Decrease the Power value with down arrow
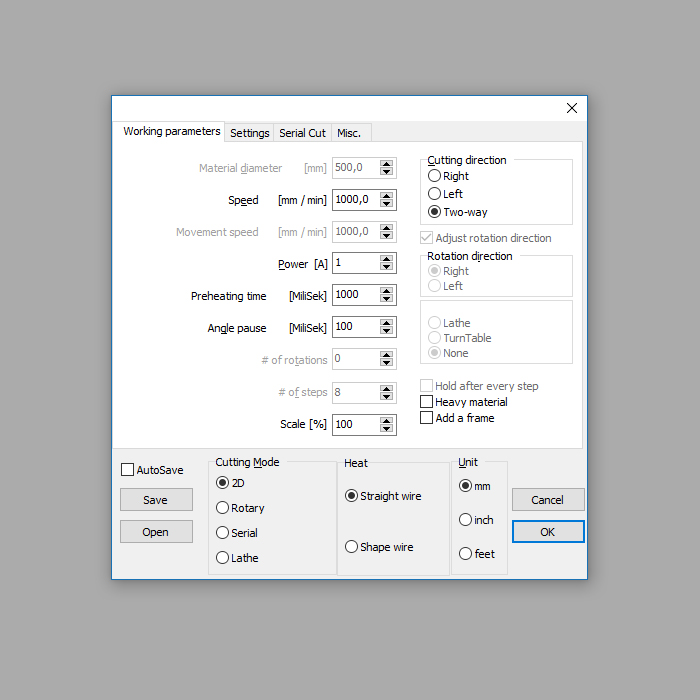 (387, 268)
